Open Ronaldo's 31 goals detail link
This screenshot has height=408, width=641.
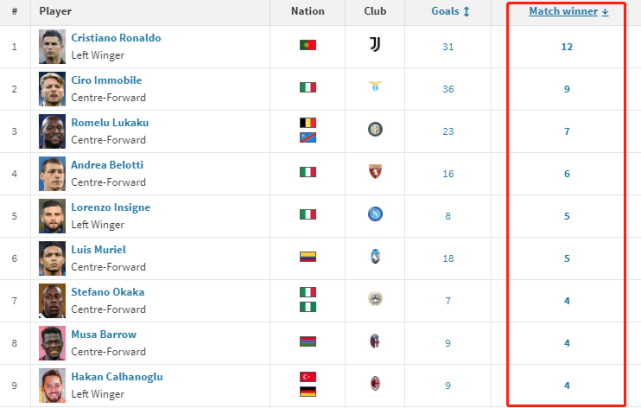447,46
